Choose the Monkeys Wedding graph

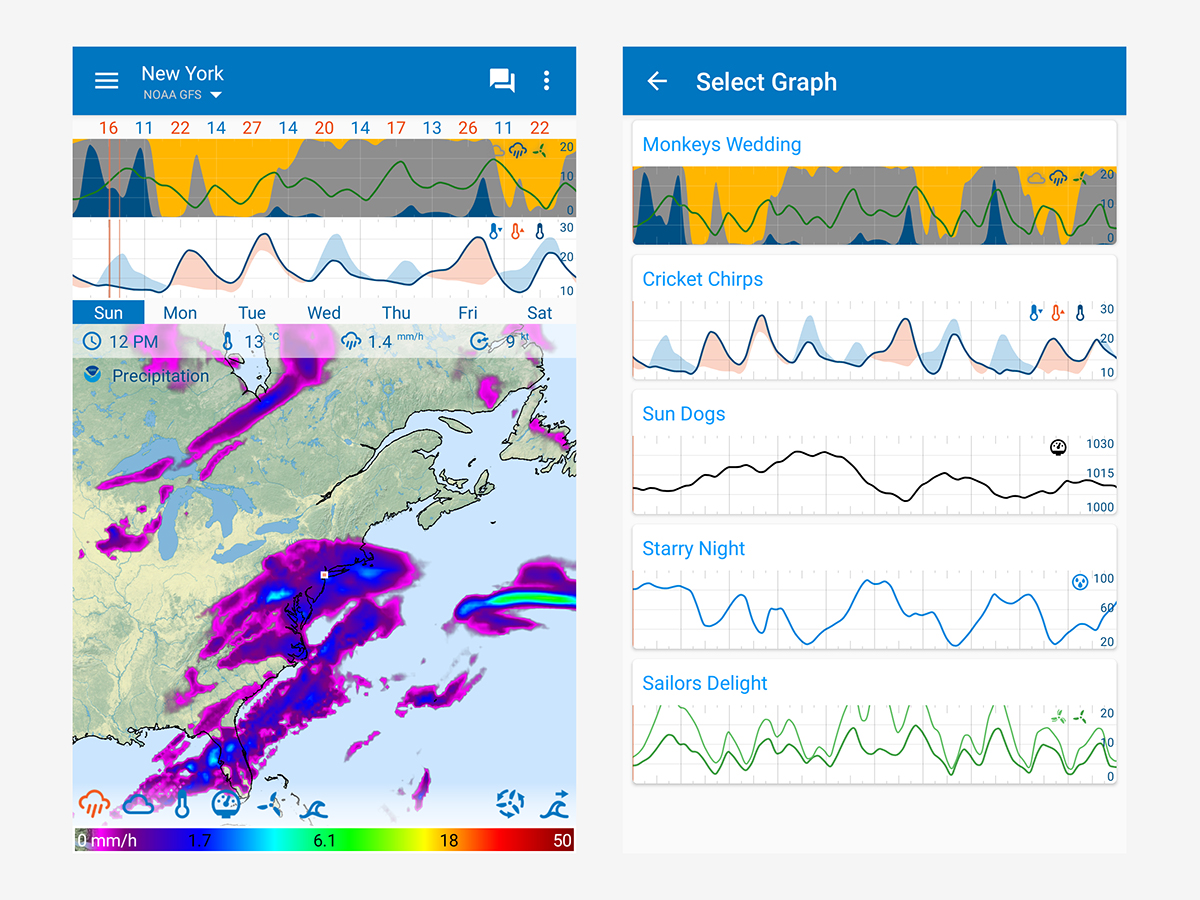[874, 186]
